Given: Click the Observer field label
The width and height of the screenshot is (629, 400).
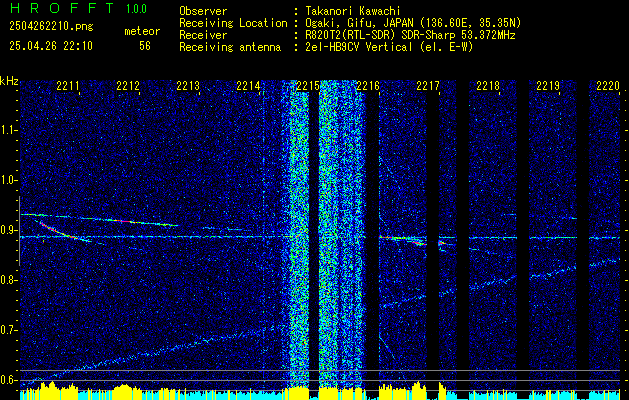Looking at the screenshot, I should 203,11.
